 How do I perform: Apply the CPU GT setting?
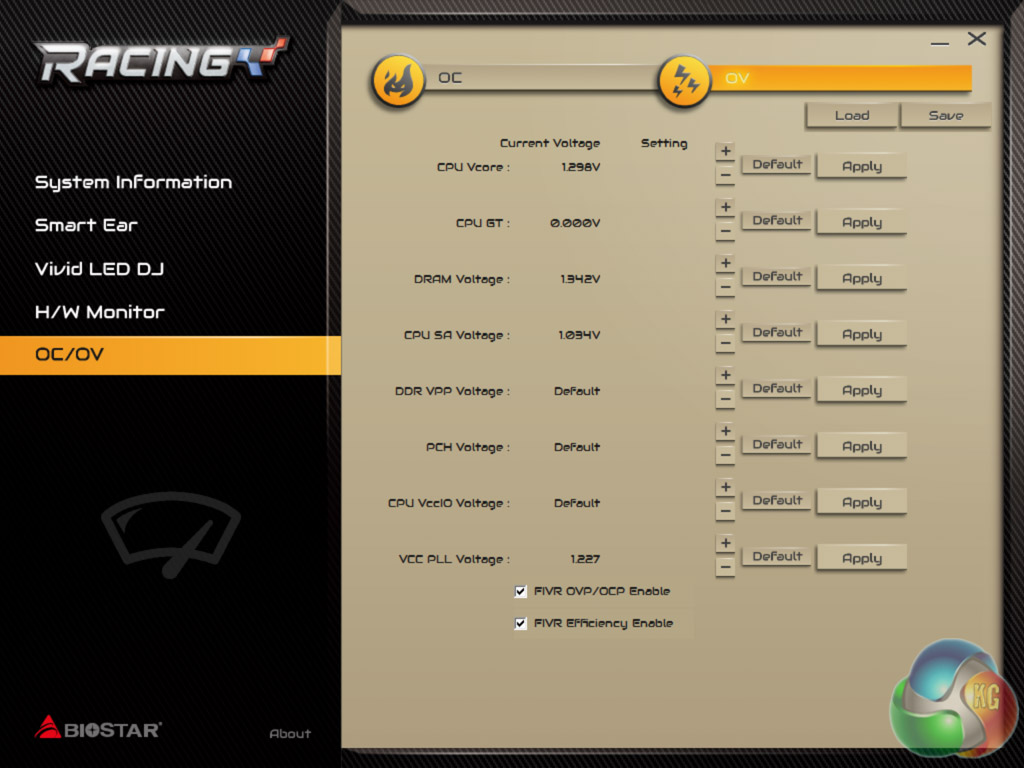click(861, 223)
